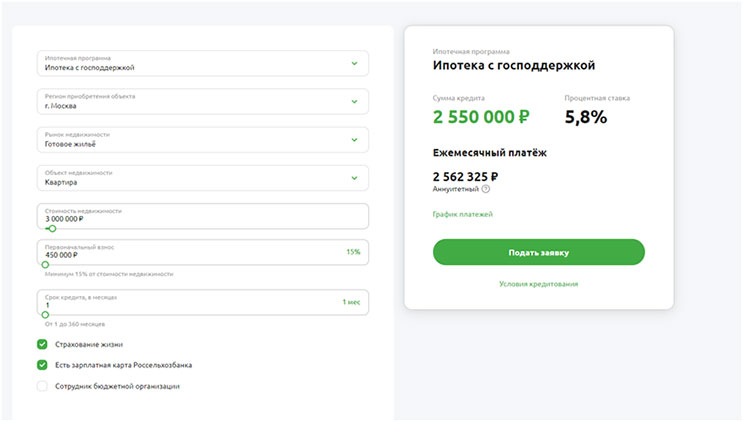Viewport: 743px width, 422px height.
Task: Click the Срок кредита slider handle
Action: (45, 315)
